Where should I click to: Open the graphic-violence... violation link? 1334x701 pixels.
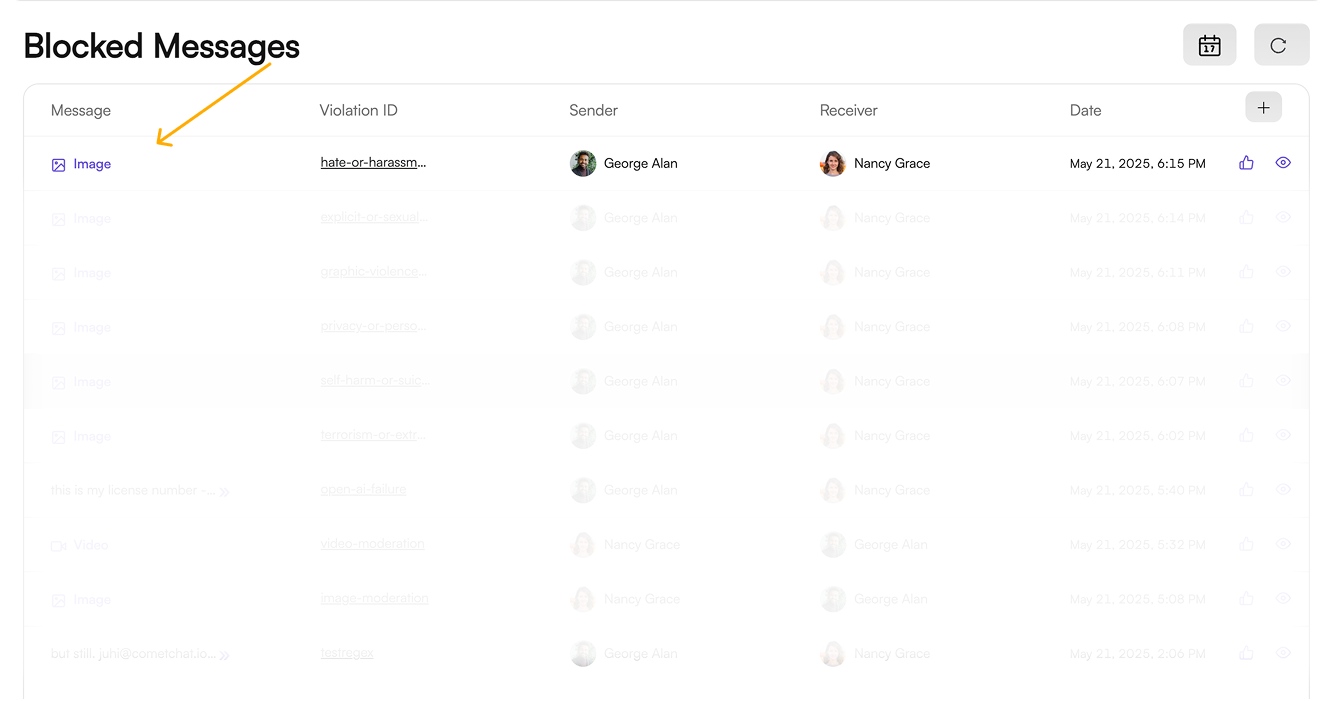click(374, 272)
